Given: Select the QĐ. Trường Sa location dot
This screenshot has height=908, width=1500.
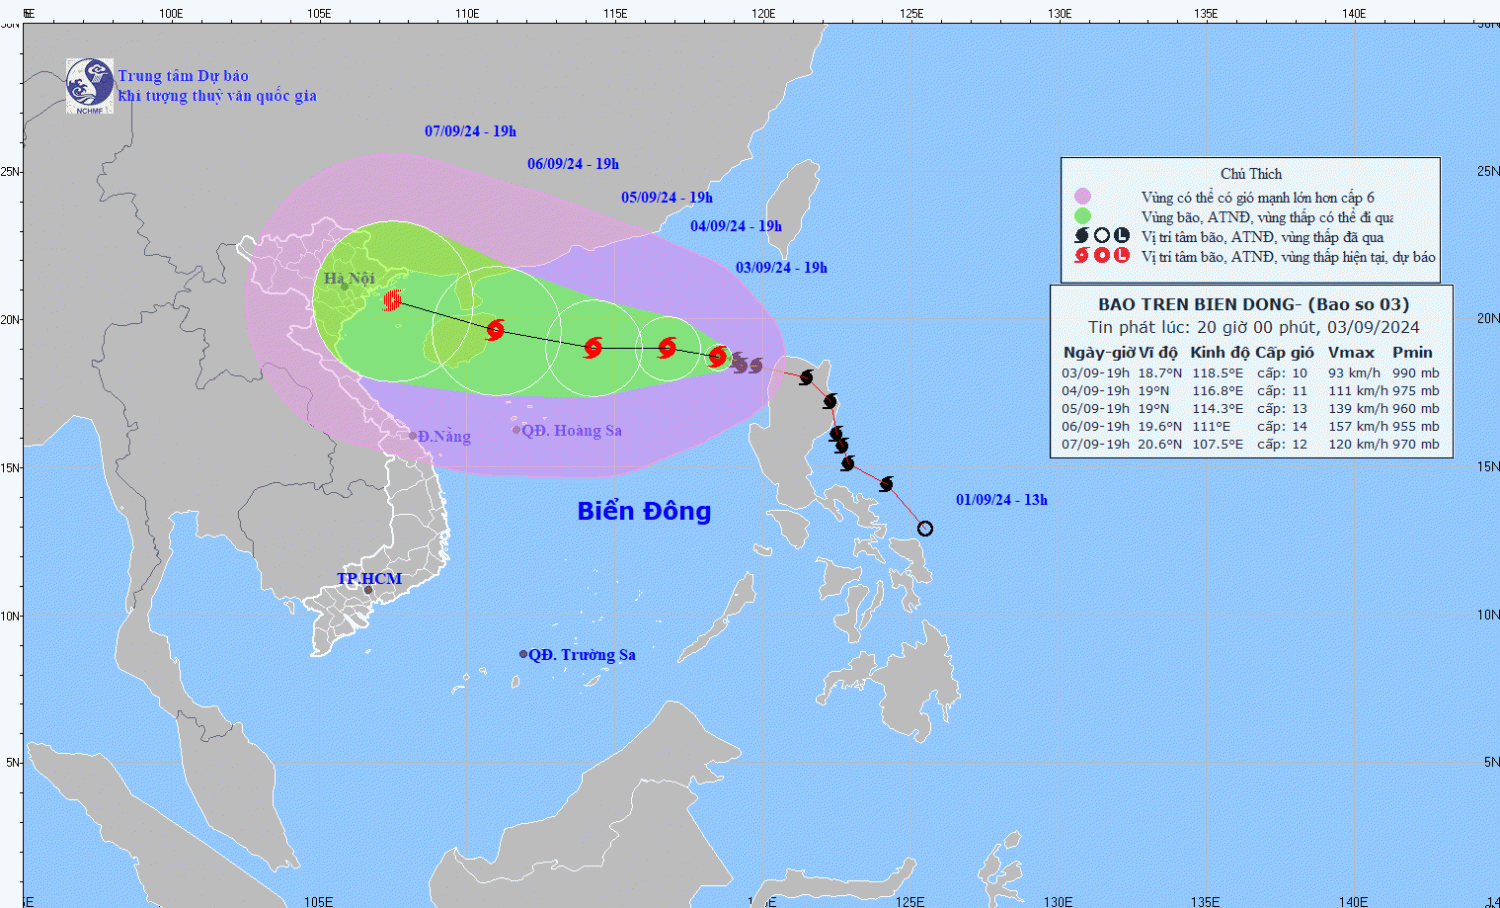Looking at the screenshot, I should (523, 654).
